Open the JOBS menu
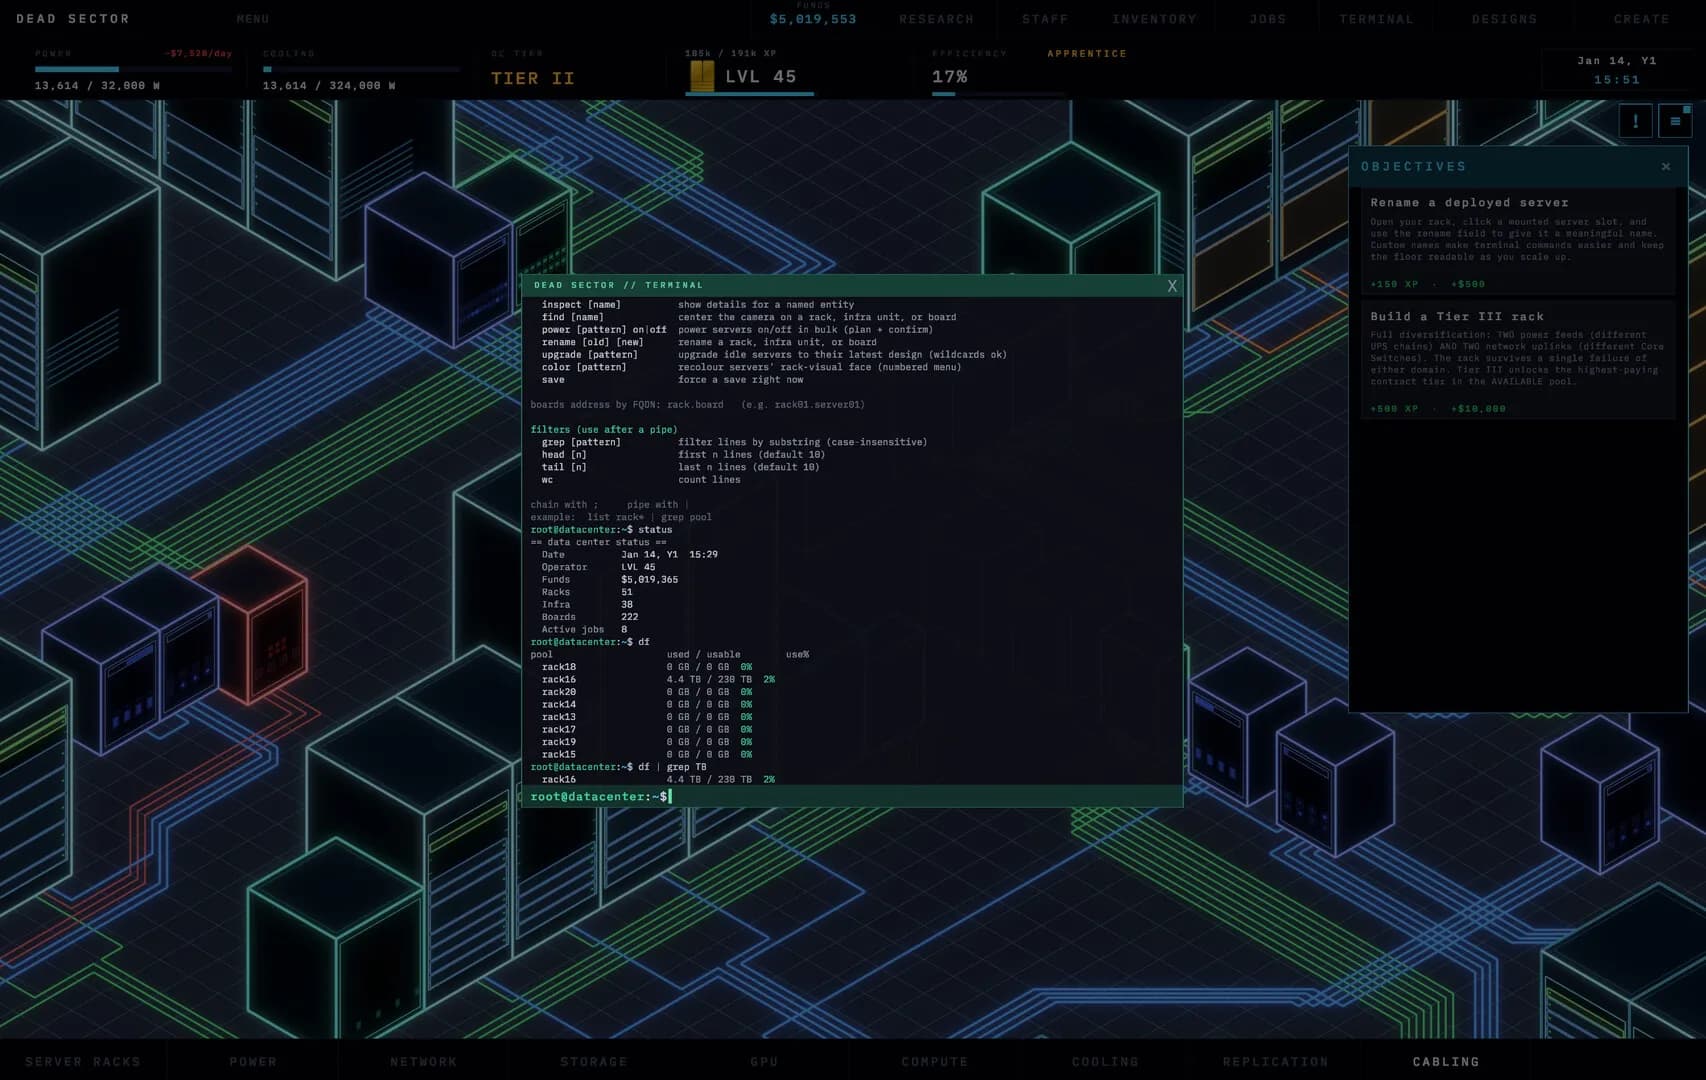The image size is (1706, 1080). [1268, 19]
